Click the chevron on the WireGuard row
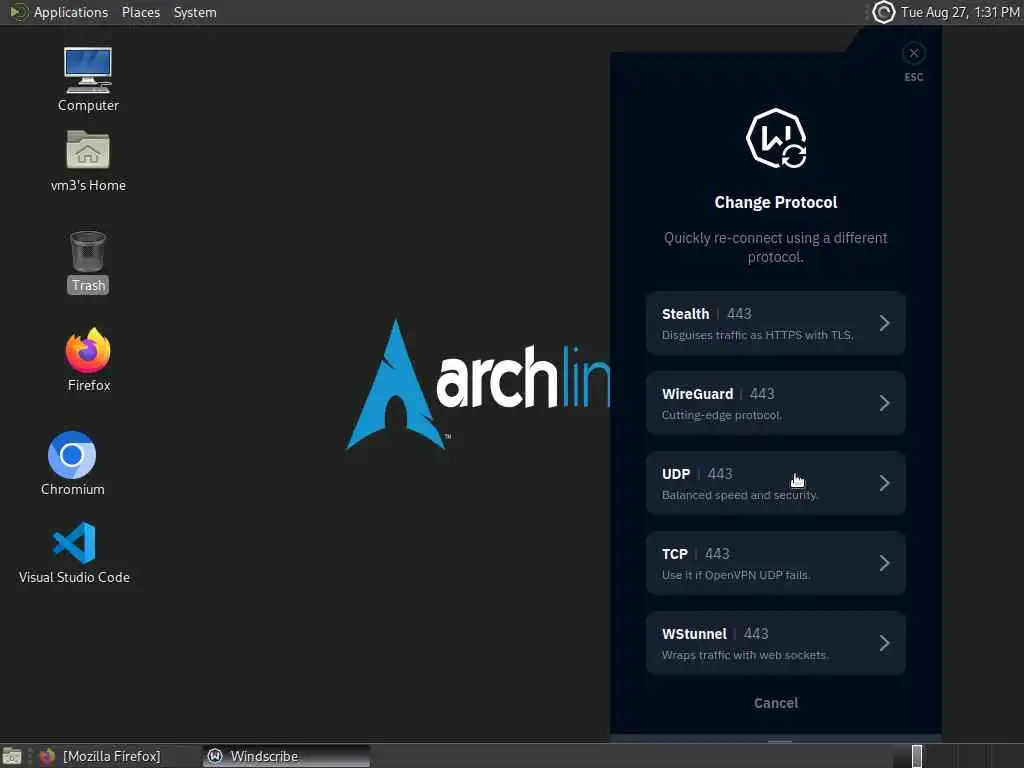Viewport: 1024px width, 768px height. pyautogui.click(x=884, y=403)
